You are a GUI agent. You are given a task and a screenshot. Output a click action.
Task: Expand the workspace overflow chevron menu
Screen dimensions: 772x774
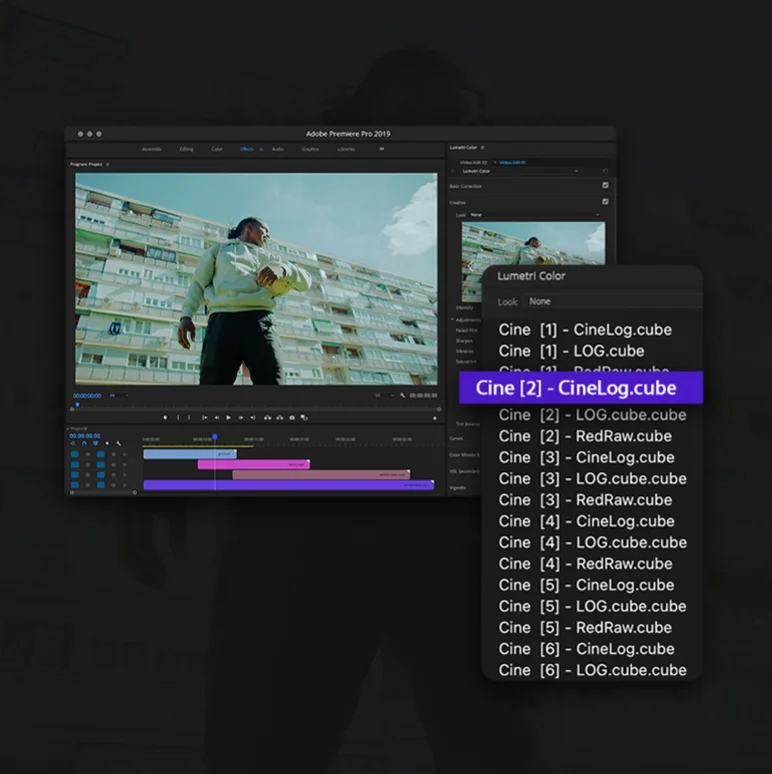click(x=381, y=149)
